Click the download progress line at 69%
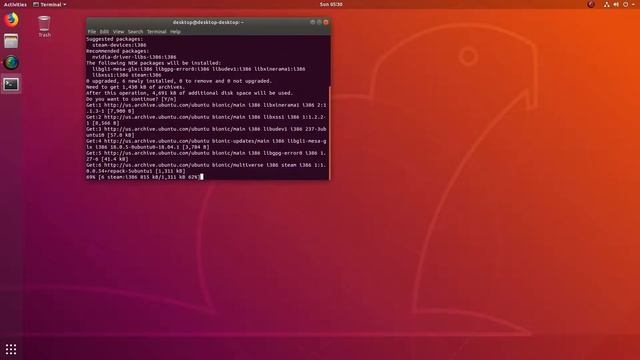640x360 pixels. (143, 177)
